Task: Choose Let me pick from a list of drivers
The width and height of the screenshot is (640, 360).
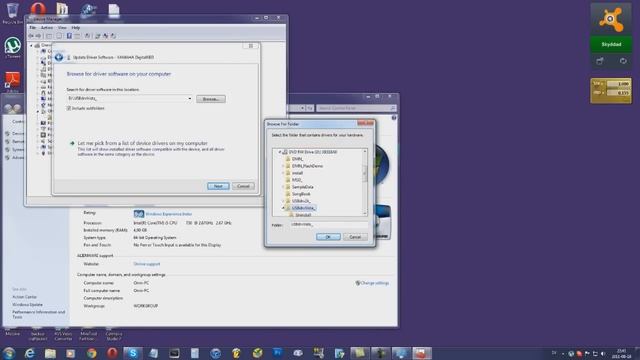Action: pos(142,143)
